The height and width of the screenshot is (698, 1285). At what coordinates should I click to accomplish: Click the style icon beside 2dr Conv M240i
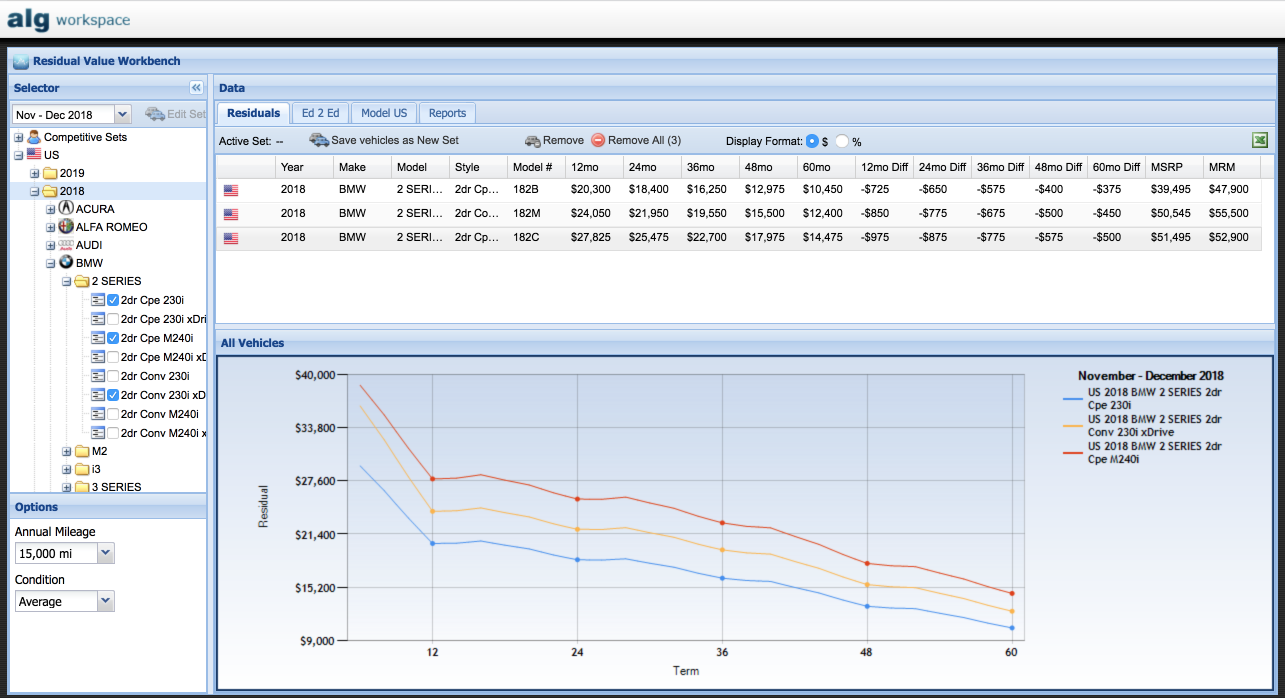(x=98, y=414)
